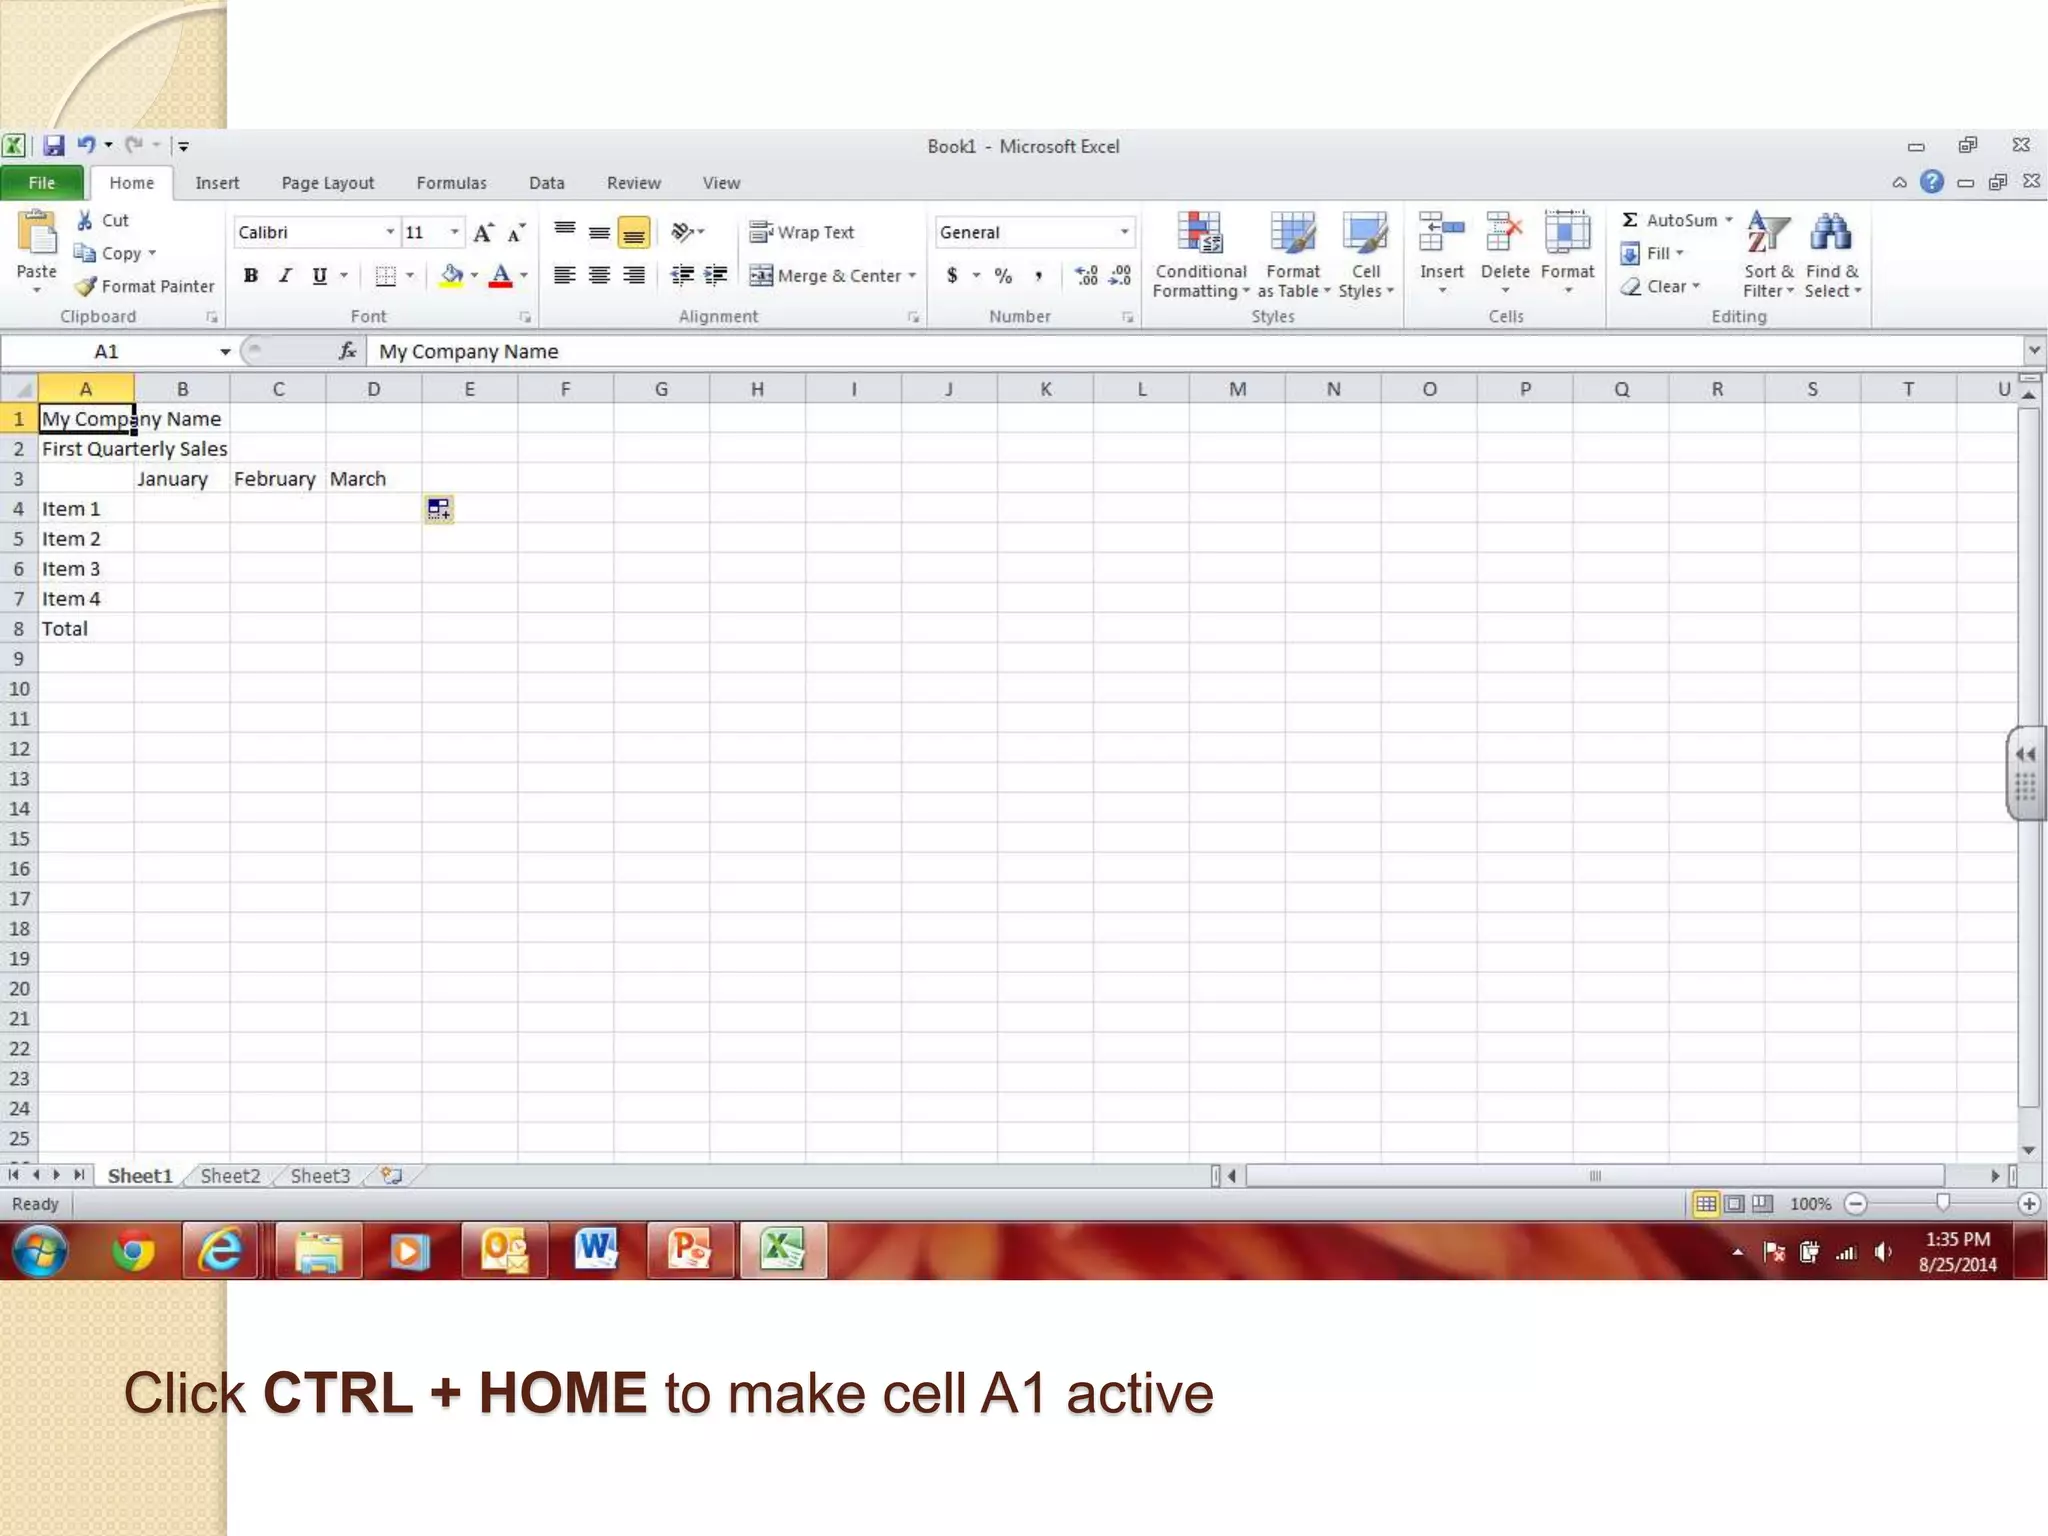Click the Auto Fill Options smart tag

click(x=438, y=509)
